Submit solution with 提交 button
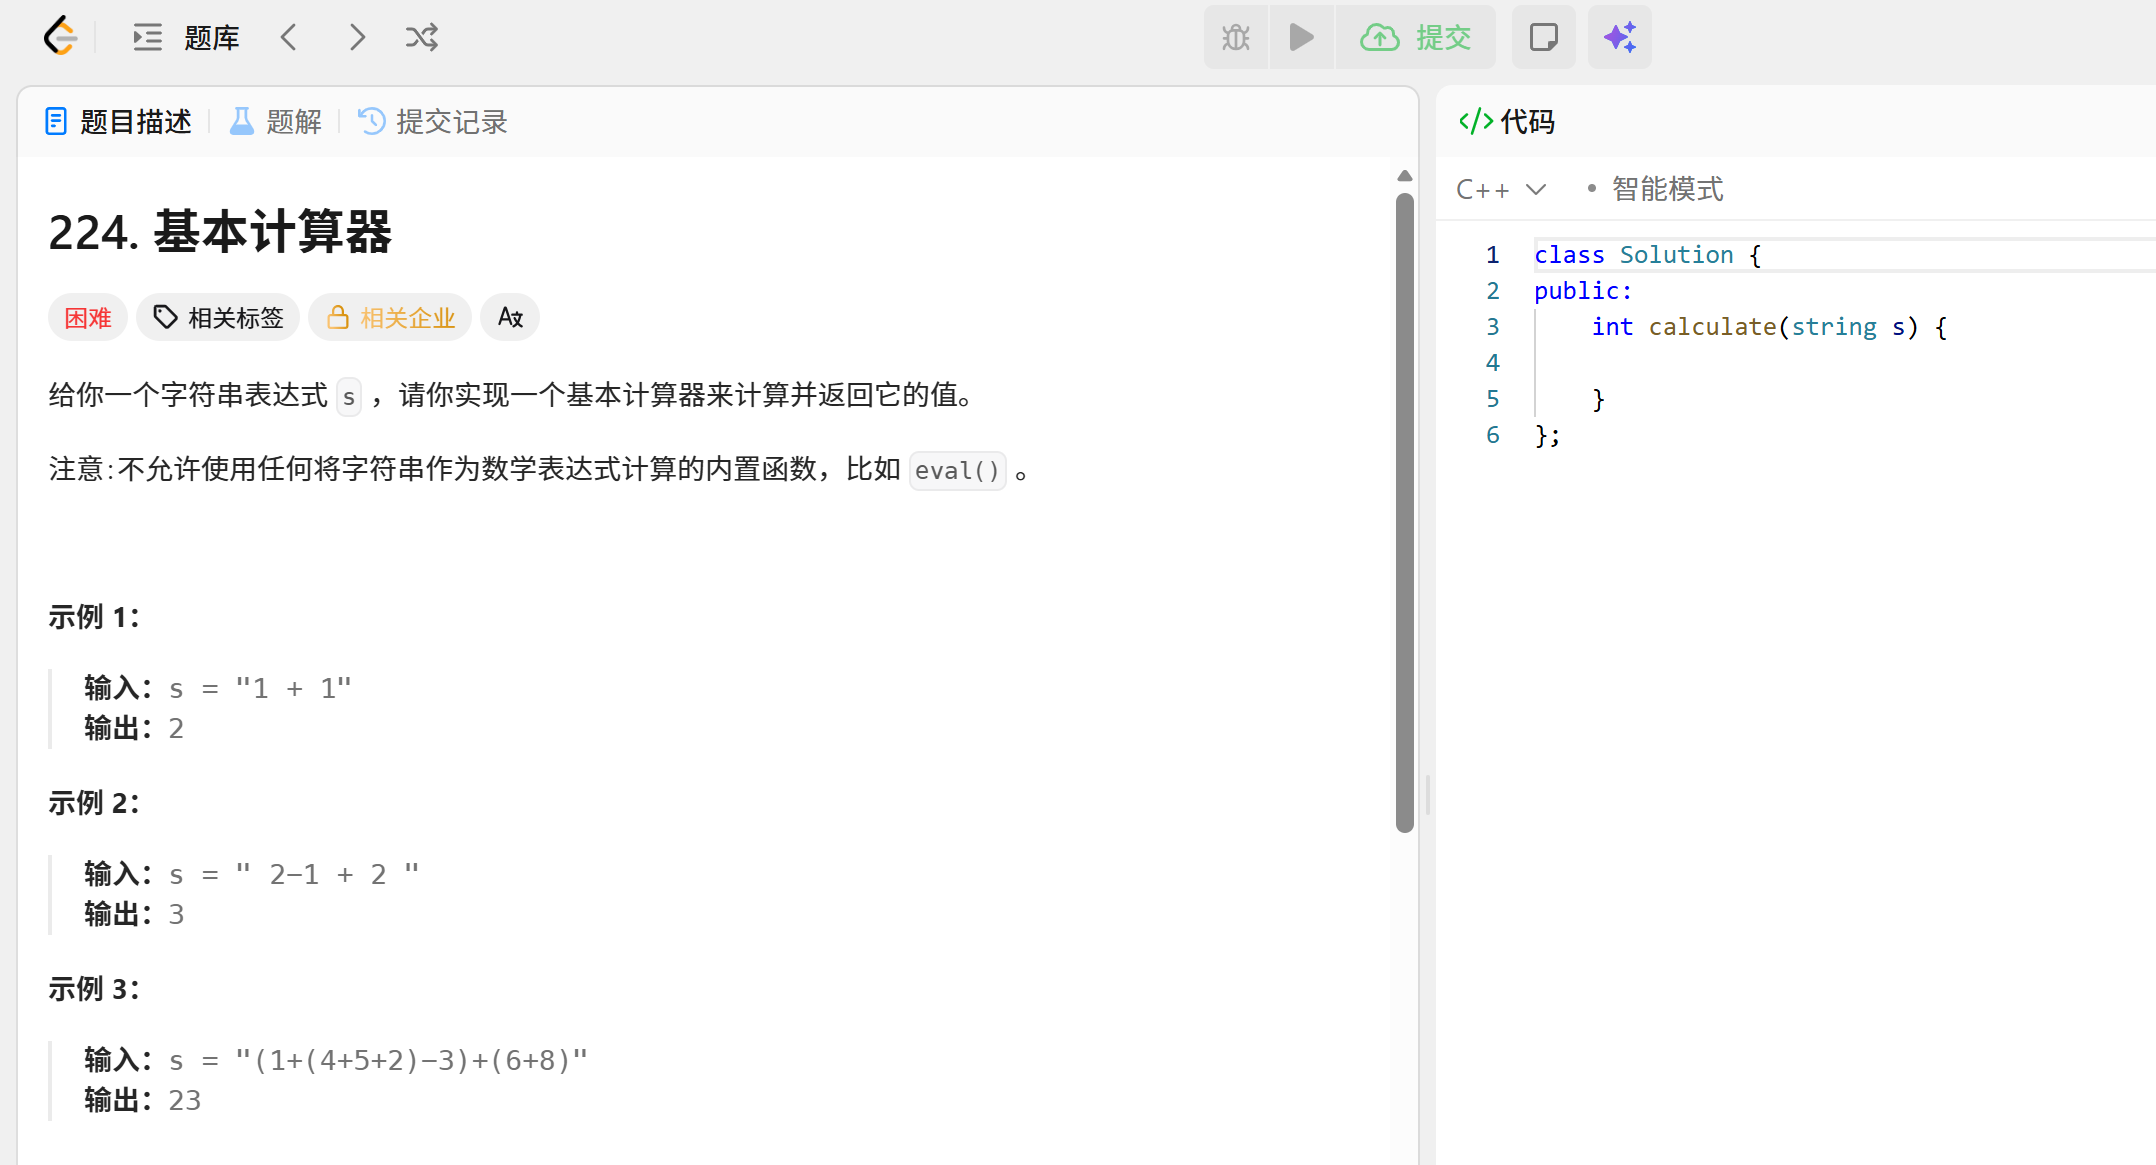2156x1165 pixels. [1416, 38]
